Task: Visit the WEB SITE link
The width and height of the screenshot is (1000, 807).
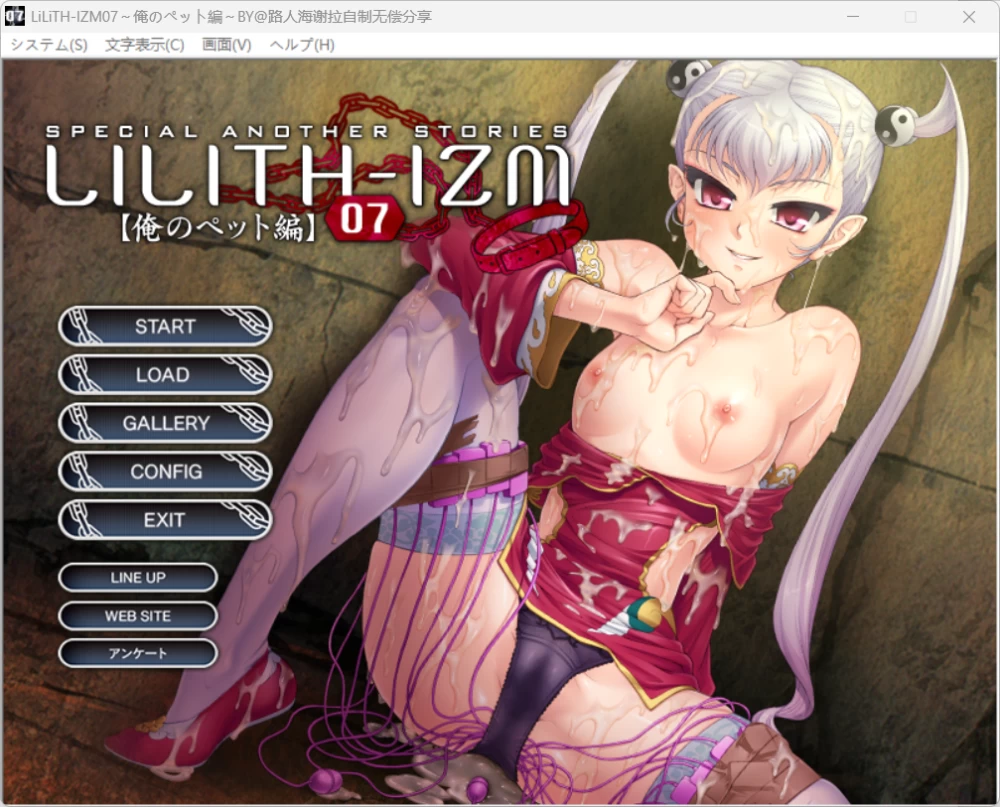Action: click(x=138, y=616)
